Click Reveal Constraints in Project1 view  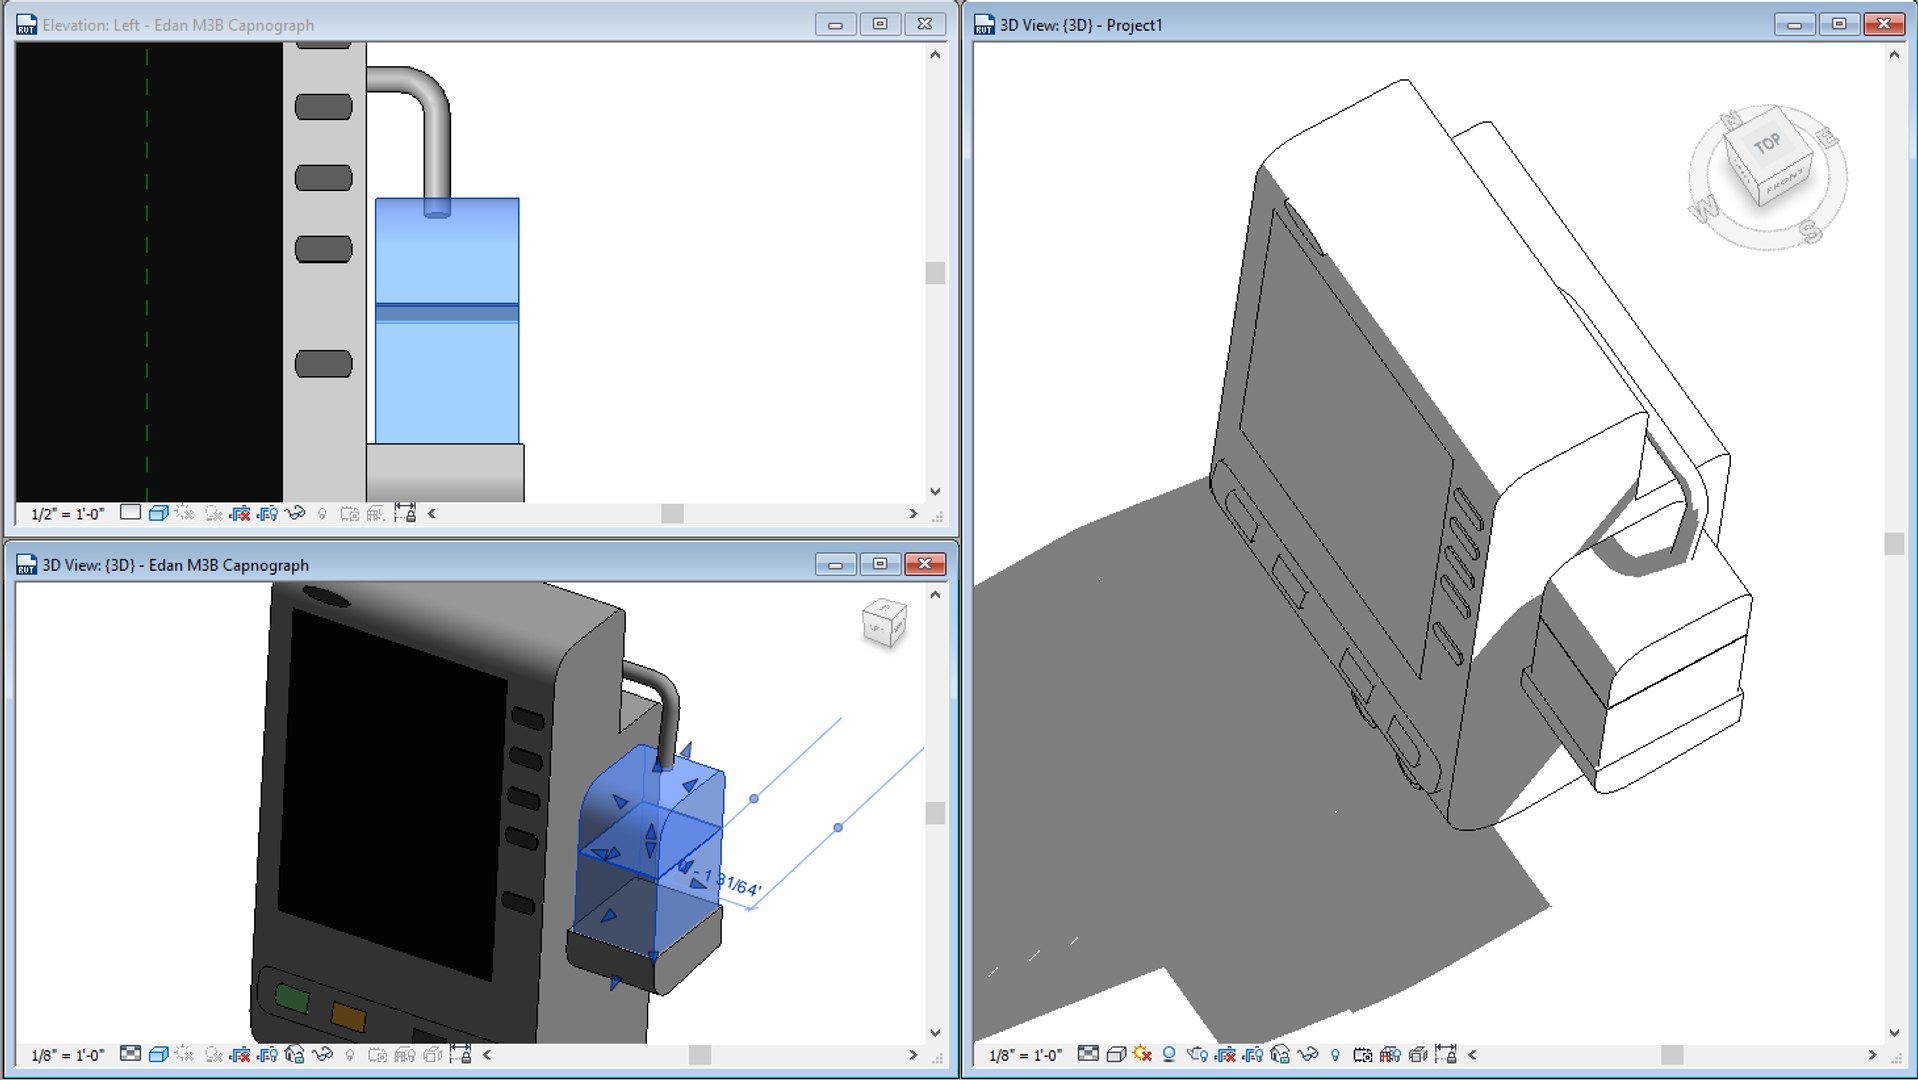1446,1054
